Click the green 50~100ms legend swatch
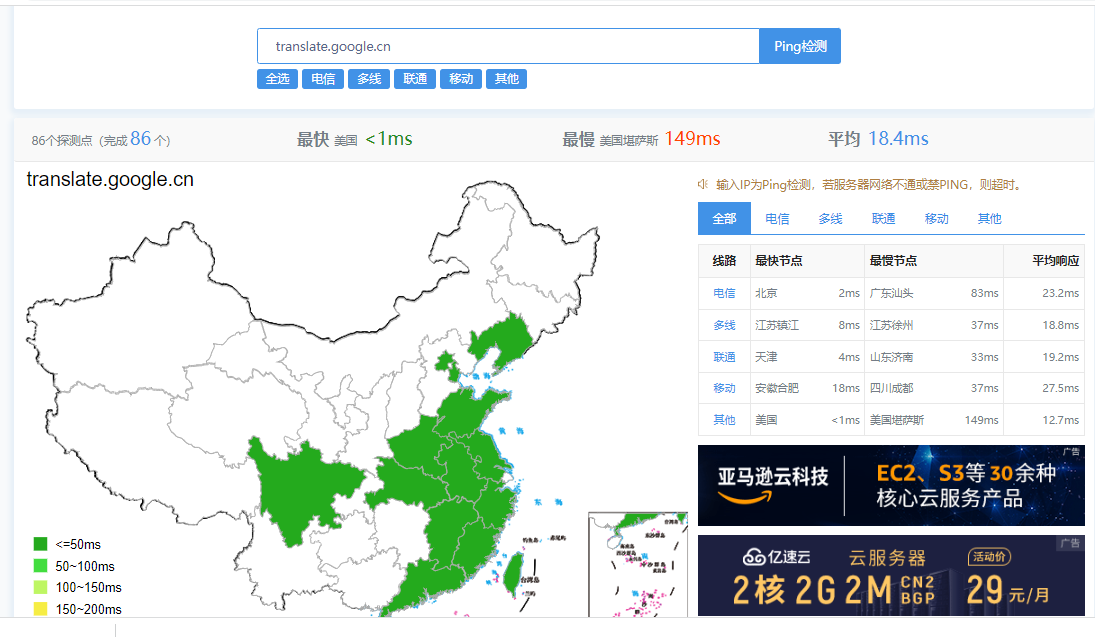Viewport: 1095px width, 637px height. point(41,566)
